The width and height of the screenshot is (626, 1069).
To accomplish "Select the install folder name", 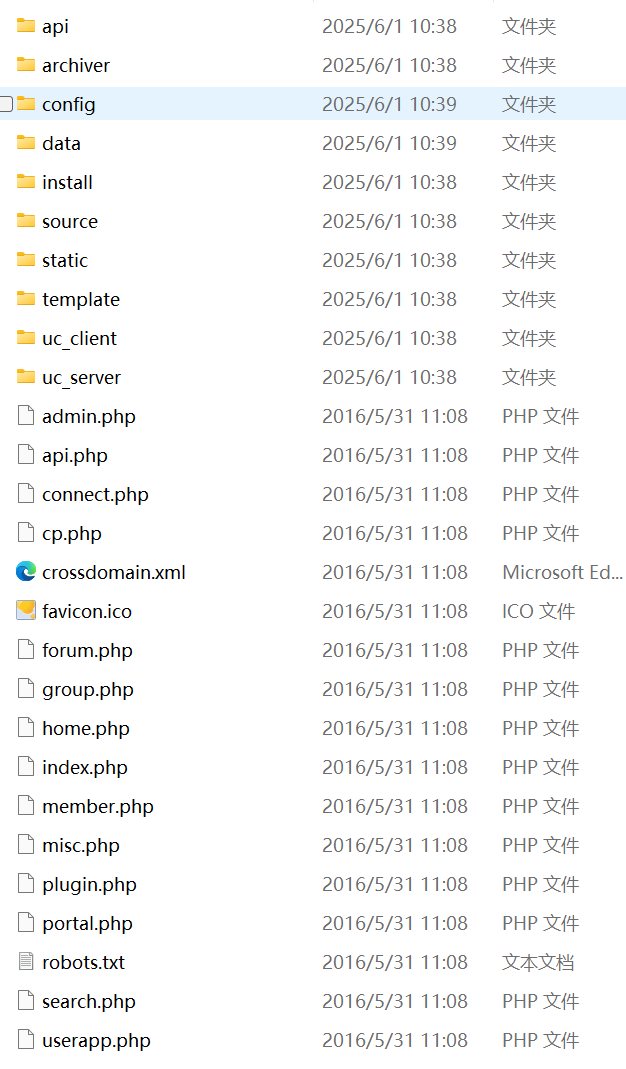I will click(x=68, y=183).
